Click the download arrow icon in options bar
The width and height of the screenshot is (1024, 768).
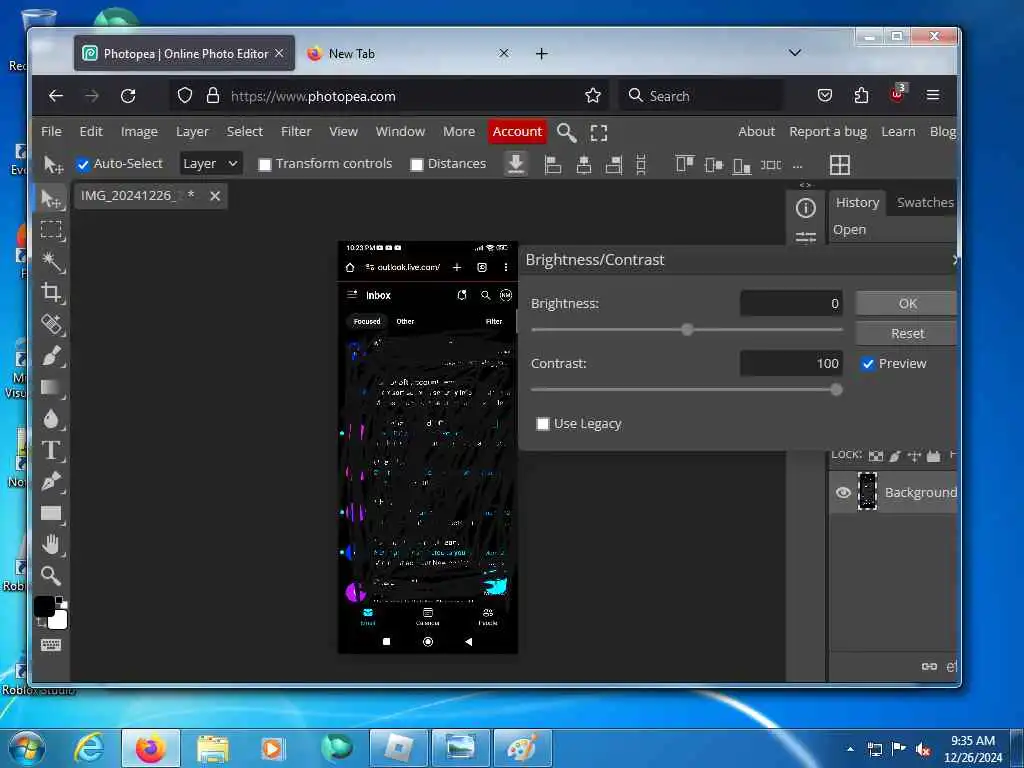click(516, 164)
